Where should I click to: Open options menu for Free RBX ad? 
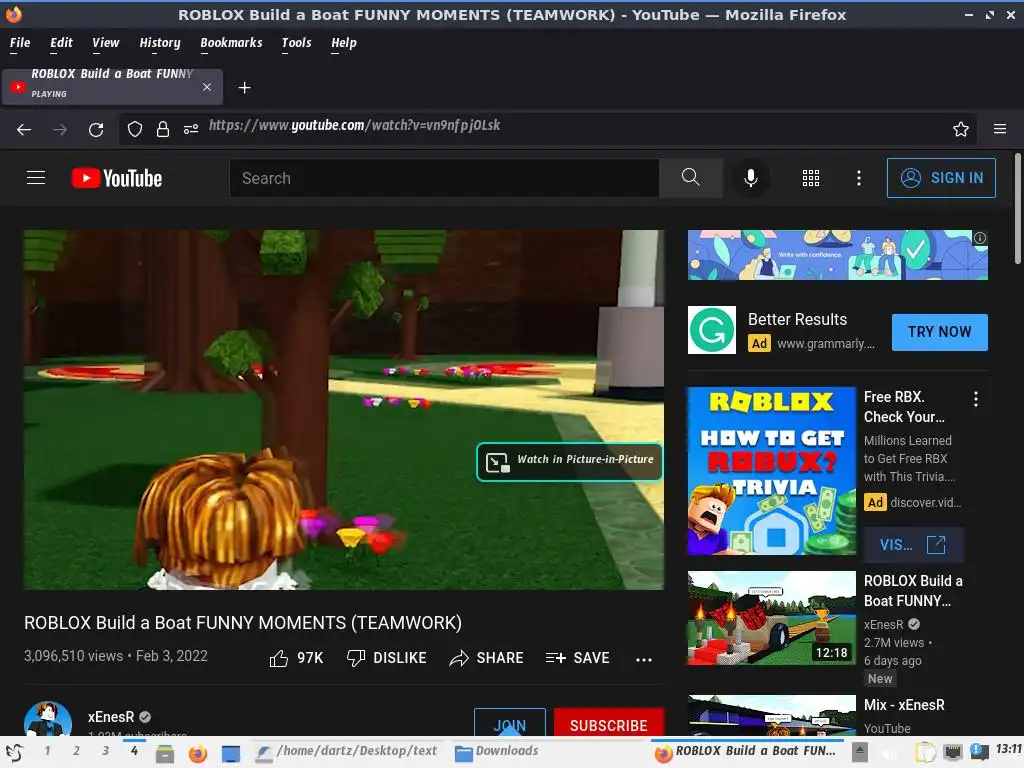[976, 399]
